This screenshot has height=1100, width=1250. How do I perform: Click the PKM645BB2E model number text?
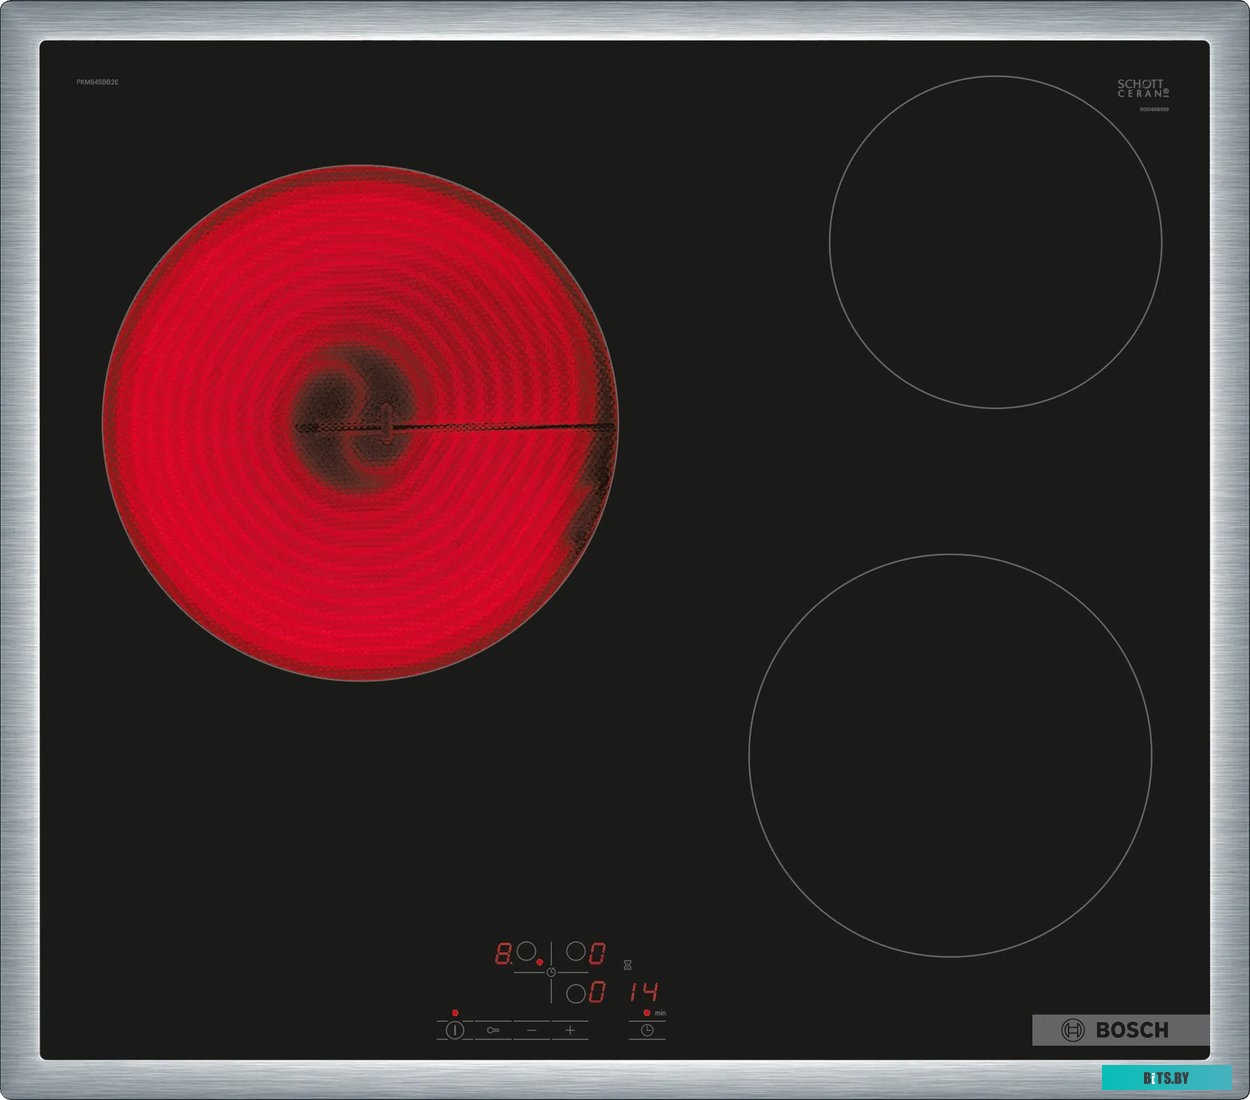(x=97, y=82)
